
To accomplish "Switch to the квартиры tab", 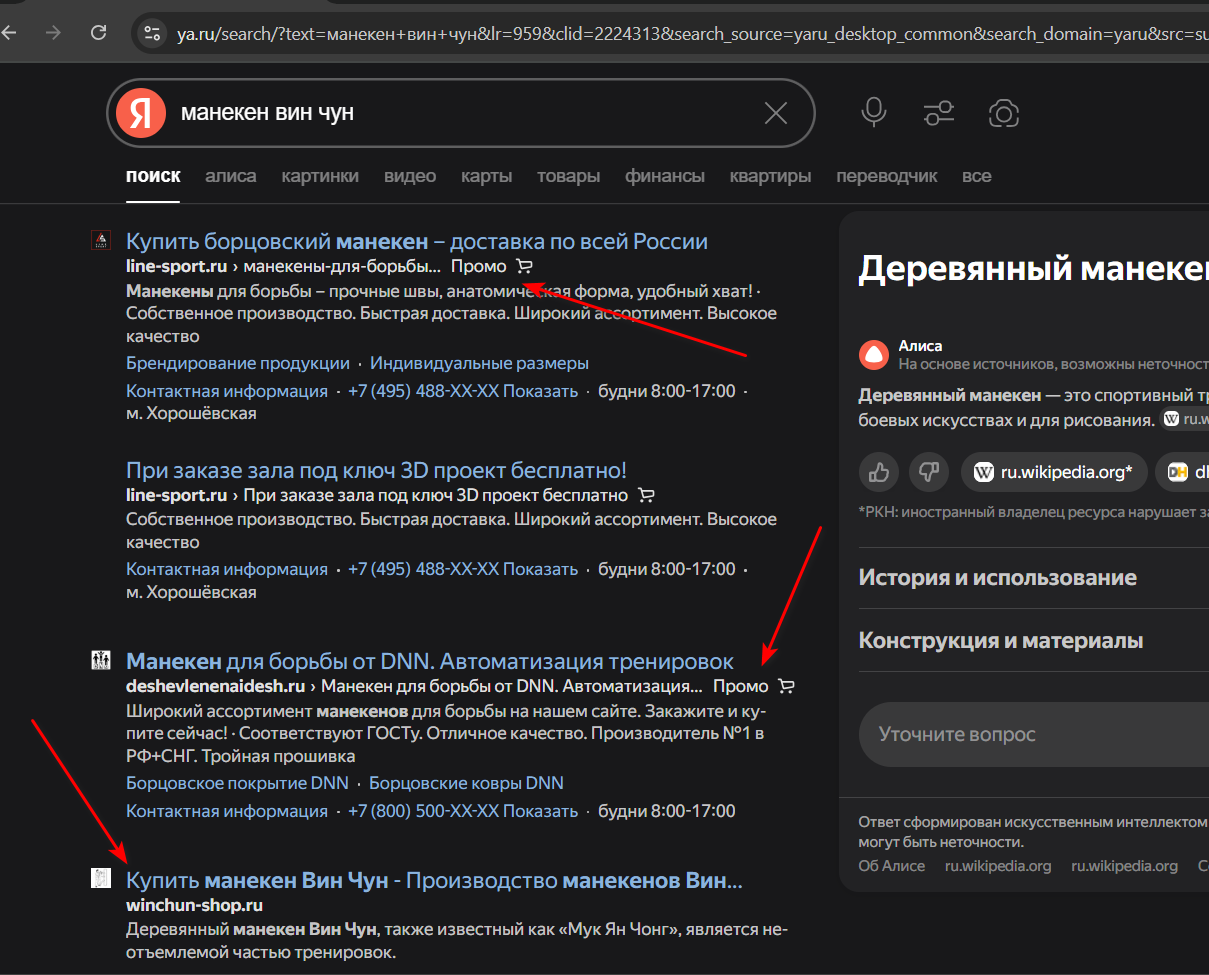I will (770, 176).
